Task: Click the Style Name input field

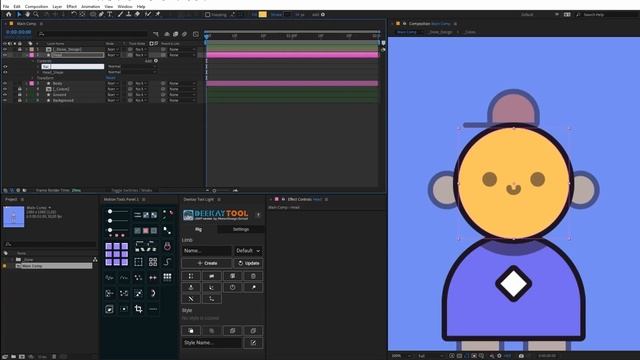Action: coord(212,343)
